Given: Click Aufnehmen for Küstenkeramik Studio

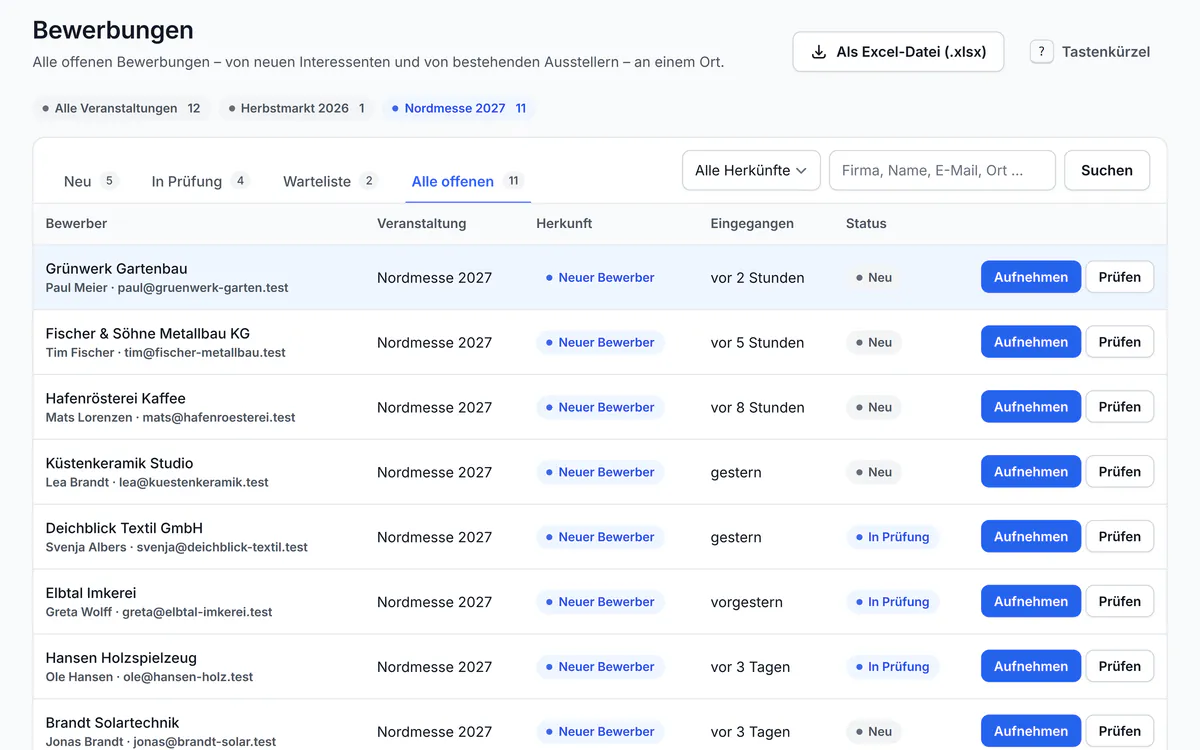Looking at the screenshot, I should (x=1030, y=472).
